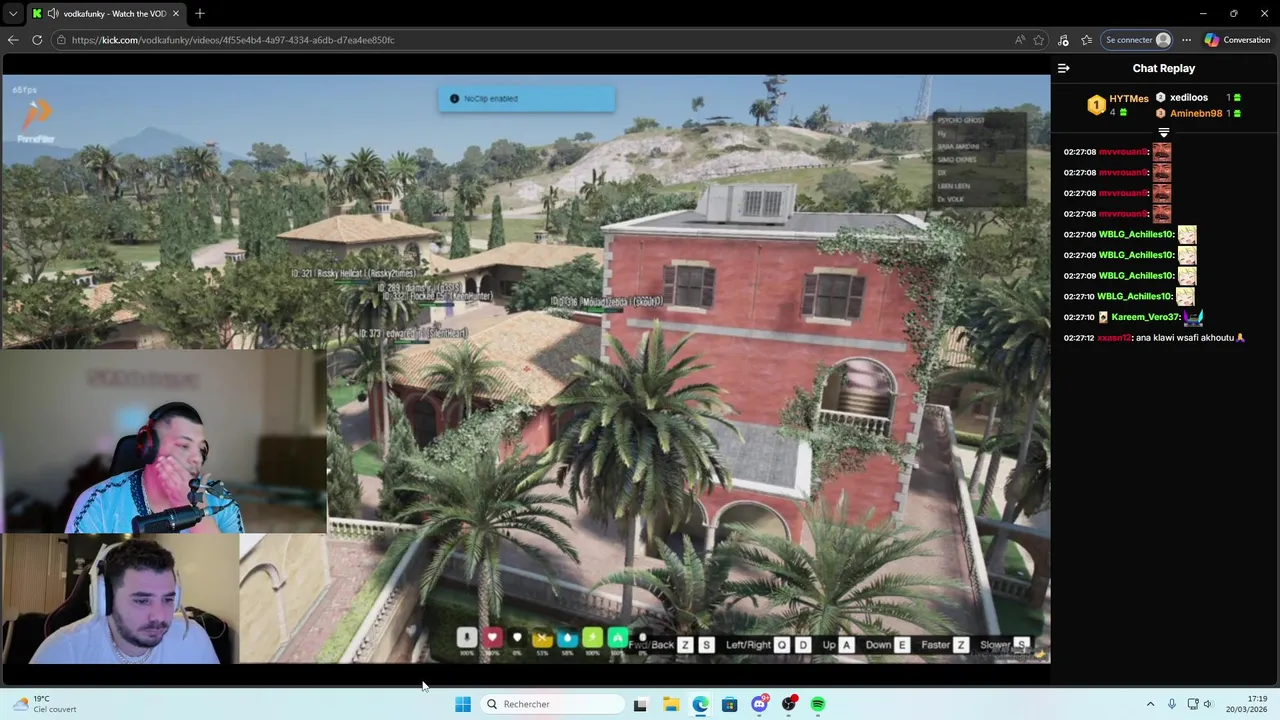This screenshot has width=1280, height=720.
Task: Open File Explorer from the taskbar
Action: point(670,704)
